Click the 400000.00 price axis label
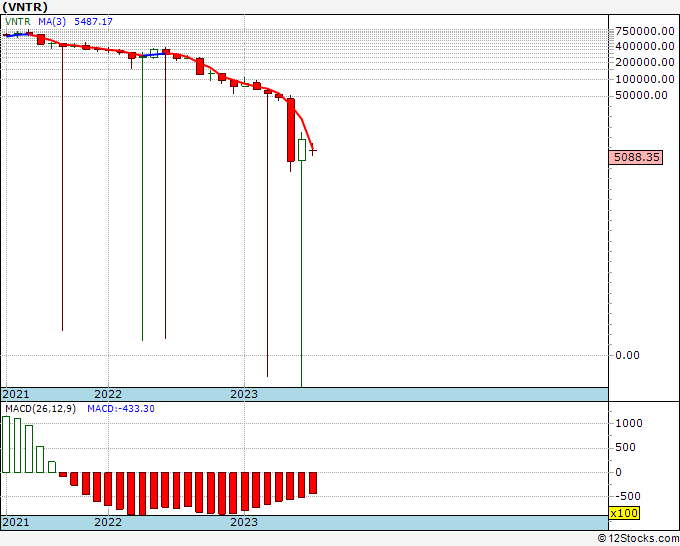The image size is (680, 546). pyautogui.click(x=645, y=46)
